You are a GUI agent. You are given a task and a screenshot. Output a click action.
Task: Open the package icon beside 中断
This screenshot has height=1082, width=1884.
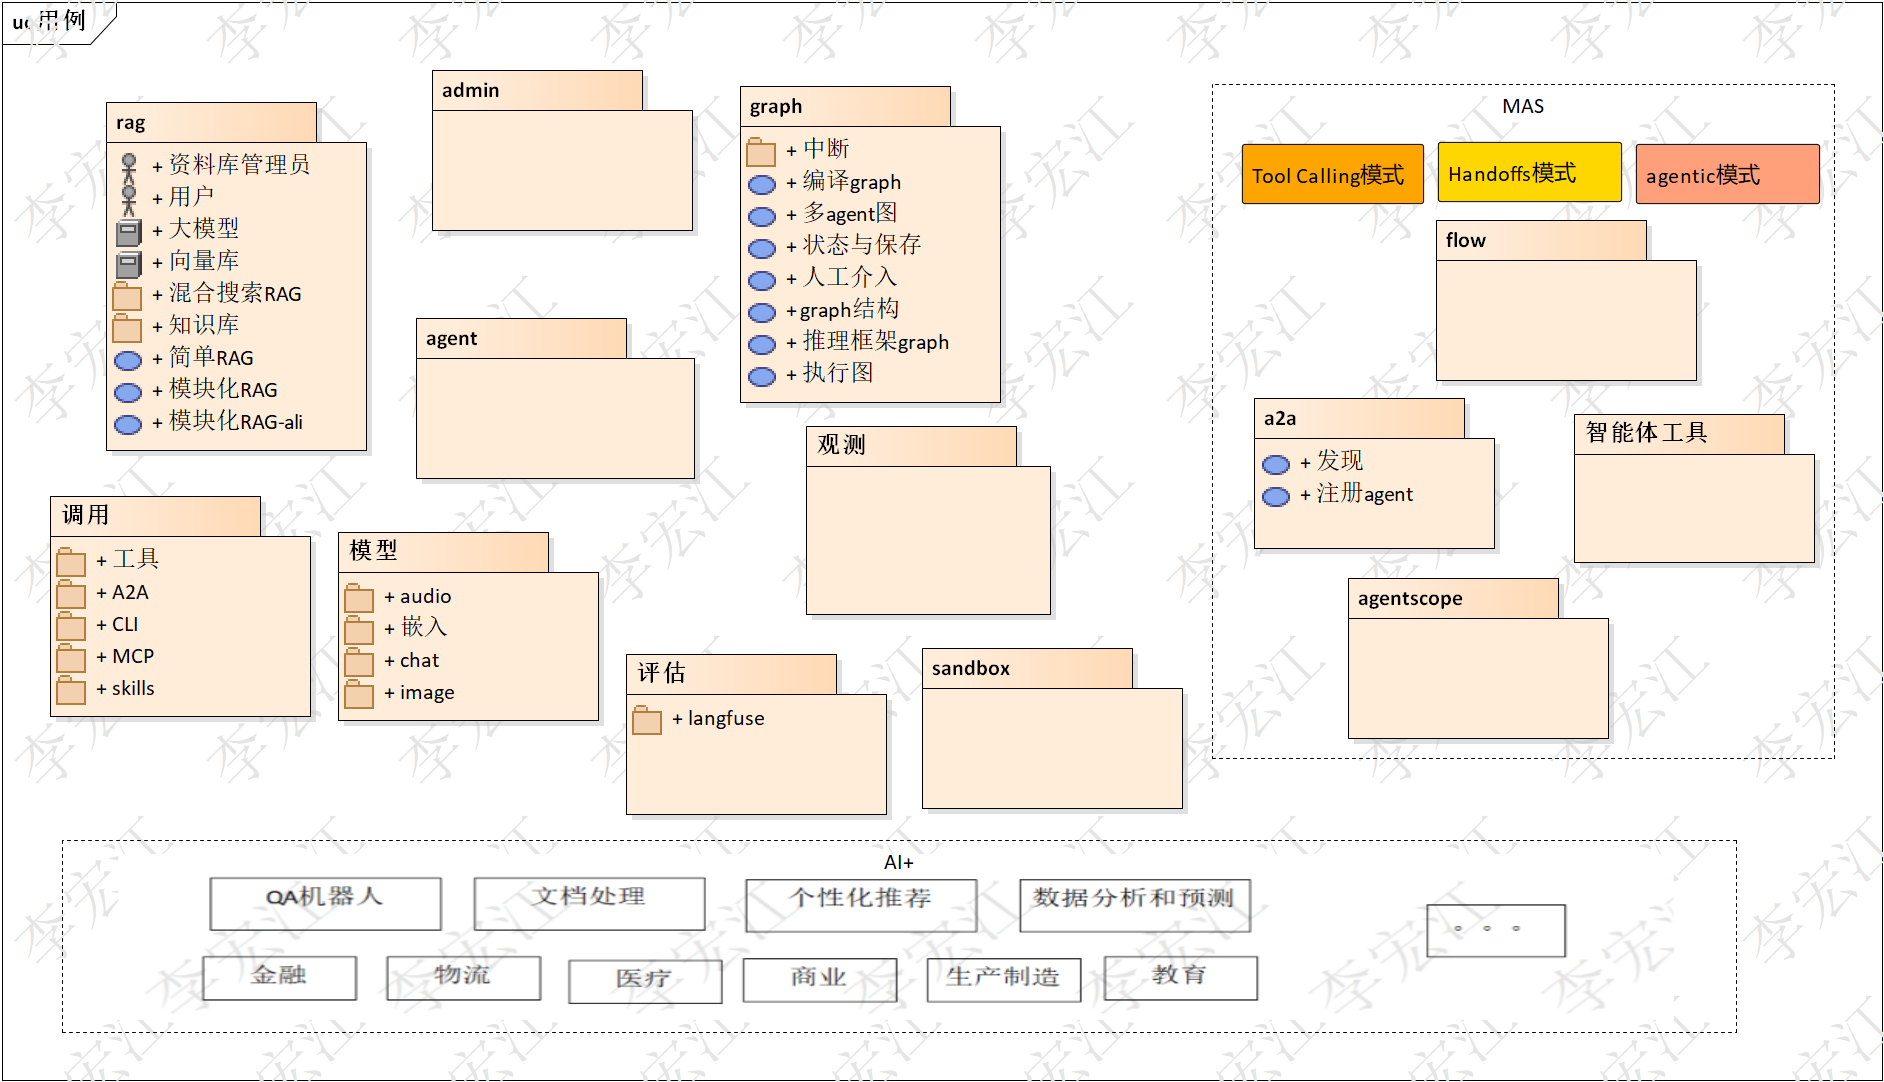761,153
